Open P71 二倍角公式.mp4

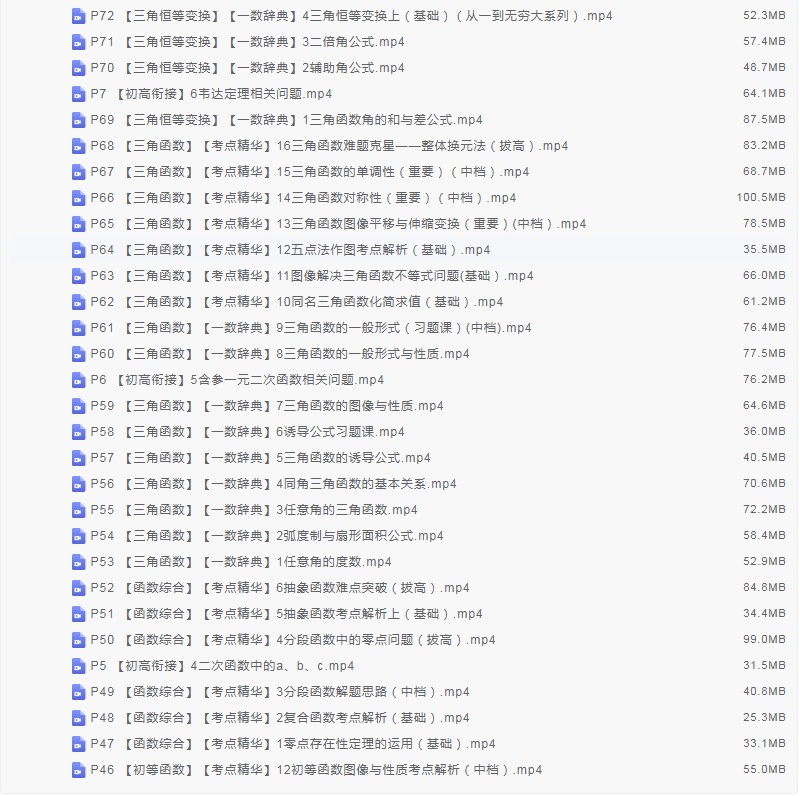[247, 42]
